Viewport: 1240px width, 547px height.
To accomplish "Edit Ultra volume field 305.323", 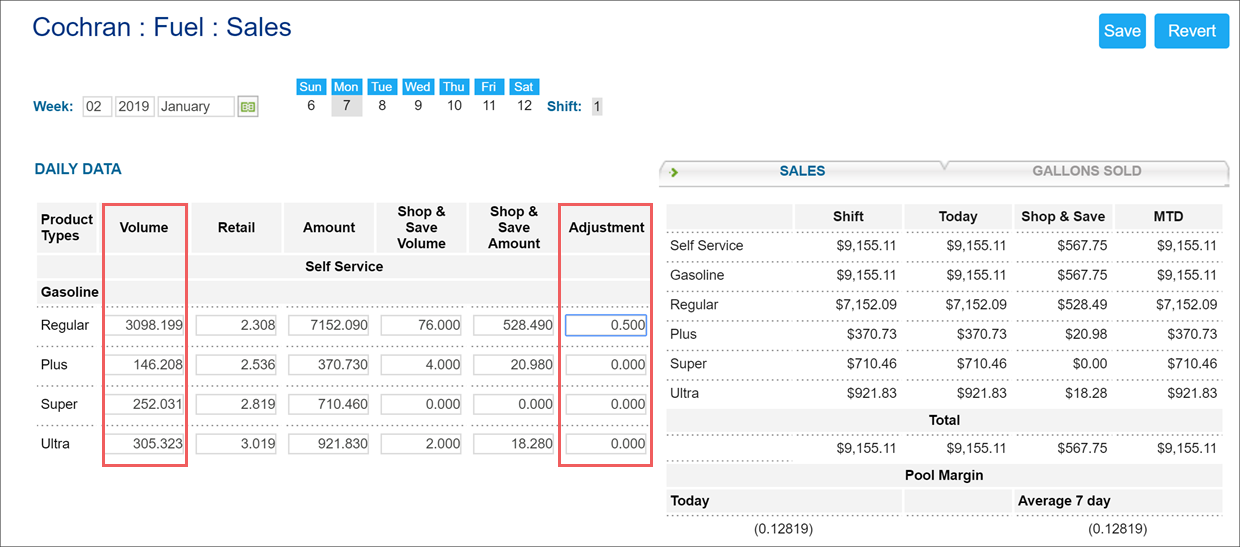I will tap(145, 444).
